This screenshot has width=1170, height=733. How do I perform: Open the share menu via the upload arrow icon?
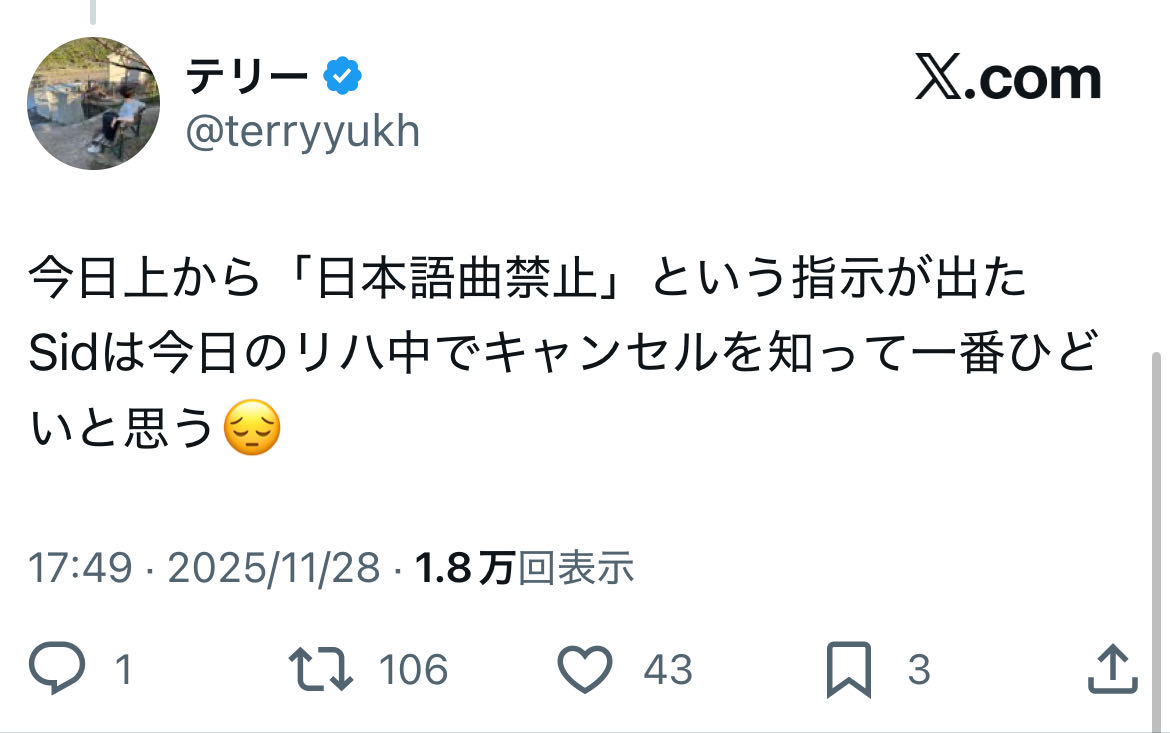1113,669
